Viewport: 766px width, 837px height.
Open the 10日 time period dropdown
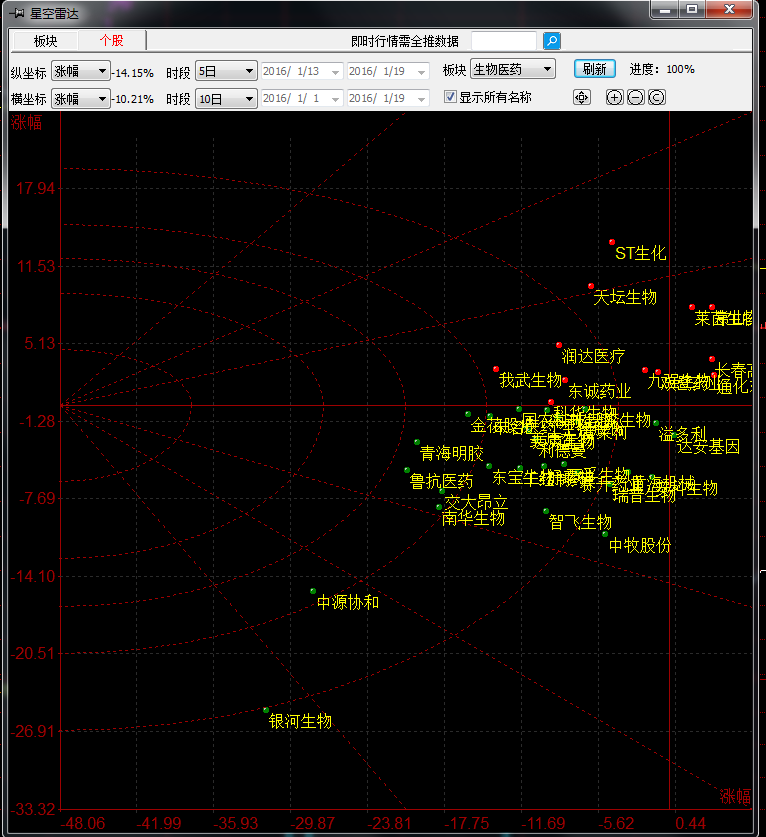tap(225, 98)
